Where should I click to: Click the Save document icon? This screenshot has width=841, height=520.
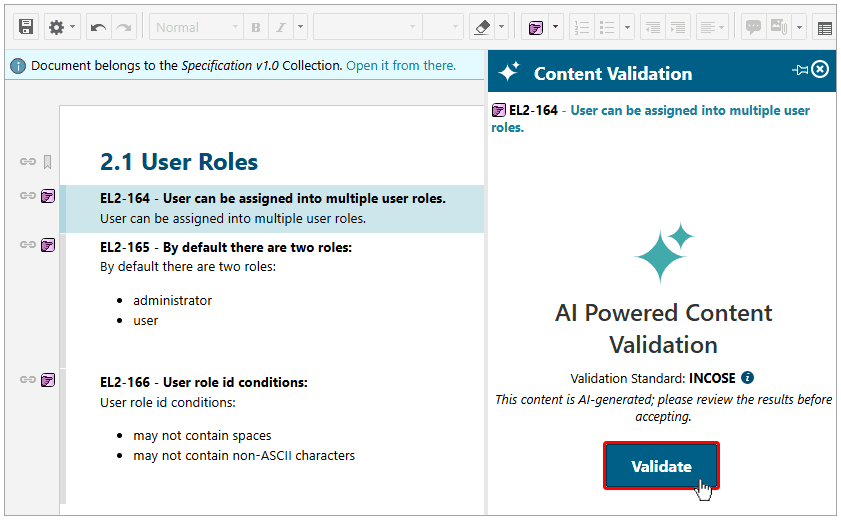pos(26,27)
